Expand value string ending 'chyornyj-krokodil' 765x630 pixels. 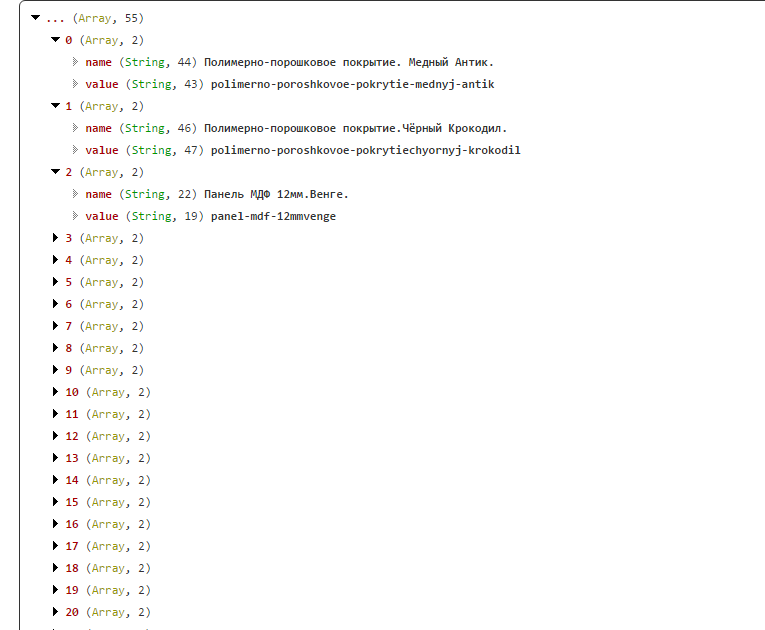click(75, 149)
